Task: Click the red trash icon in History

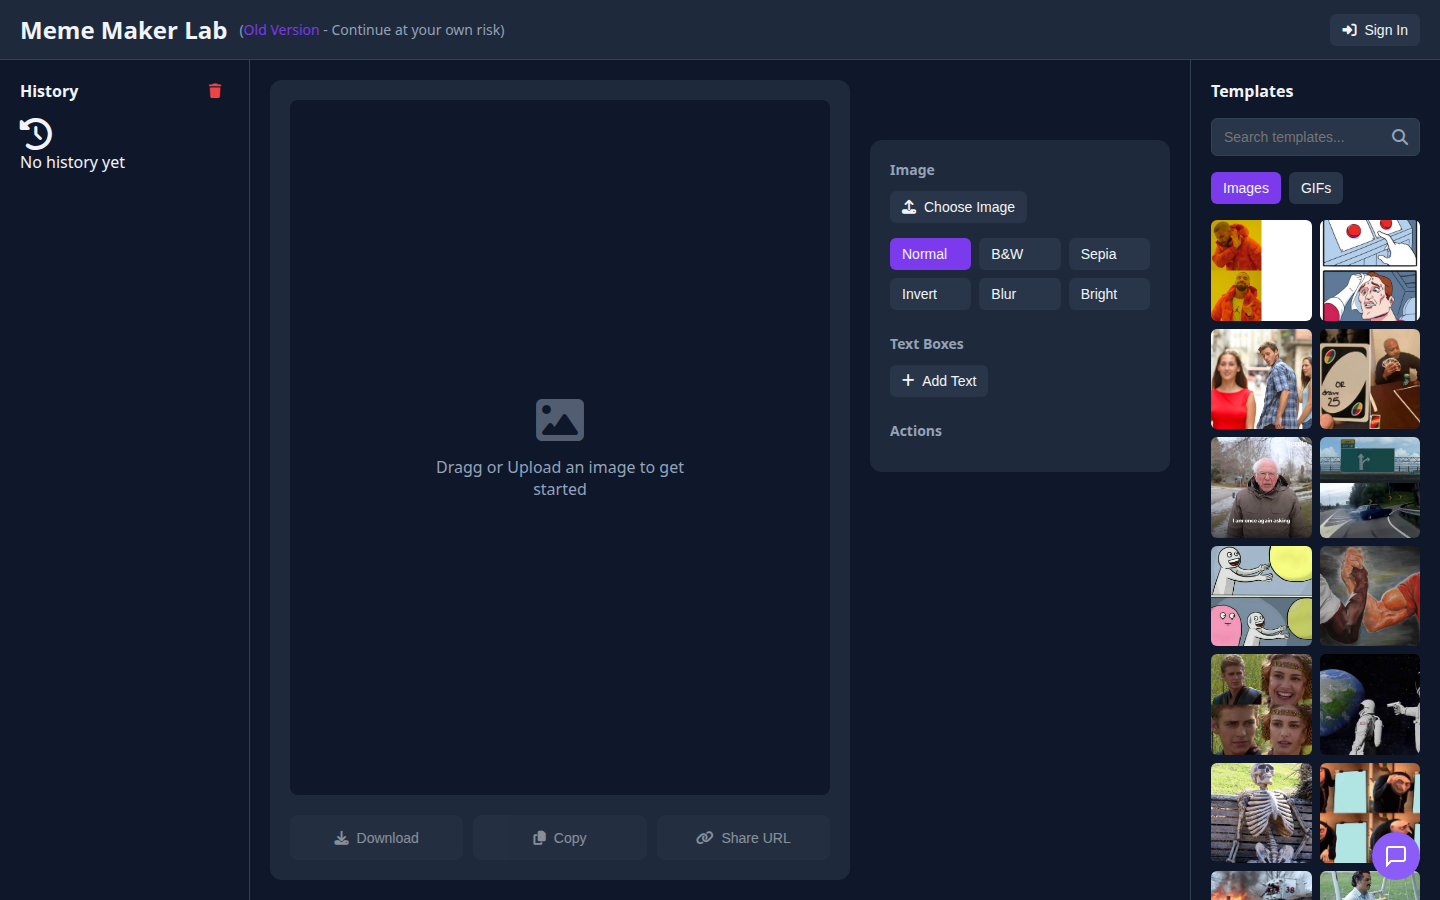Action: coord(215,91)
